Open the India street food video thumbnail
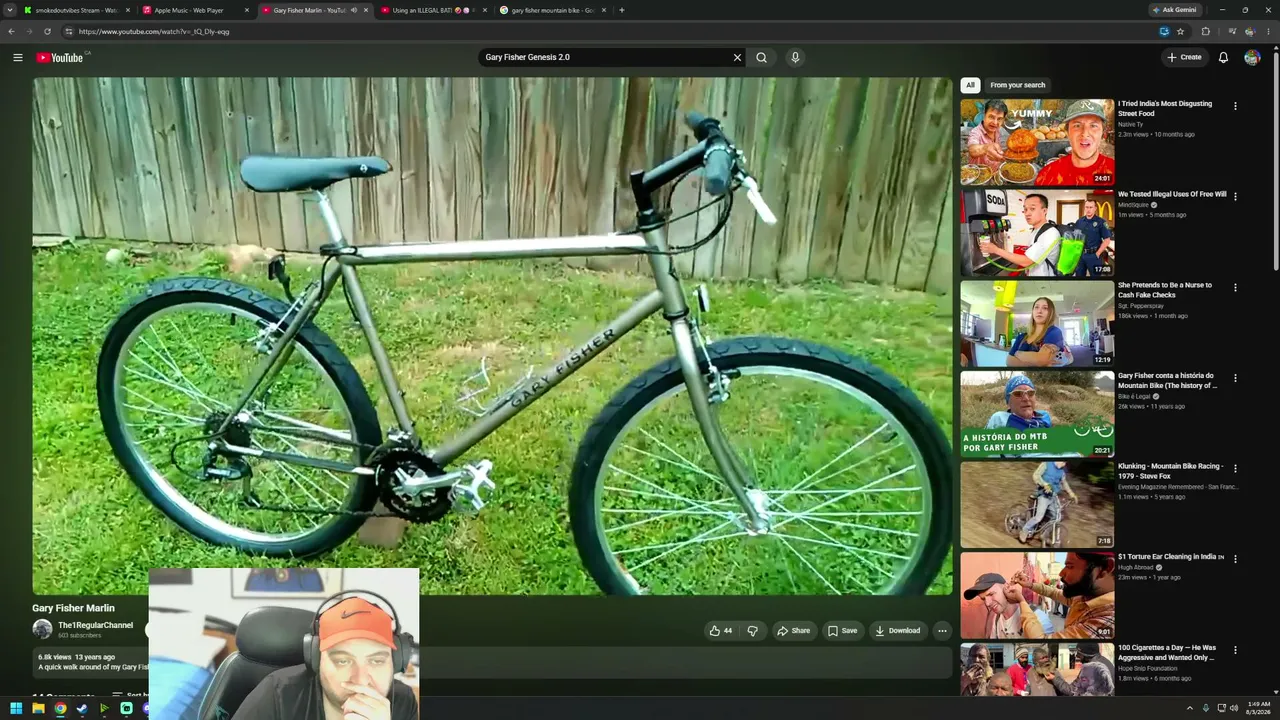 [x=1037, y=142]
